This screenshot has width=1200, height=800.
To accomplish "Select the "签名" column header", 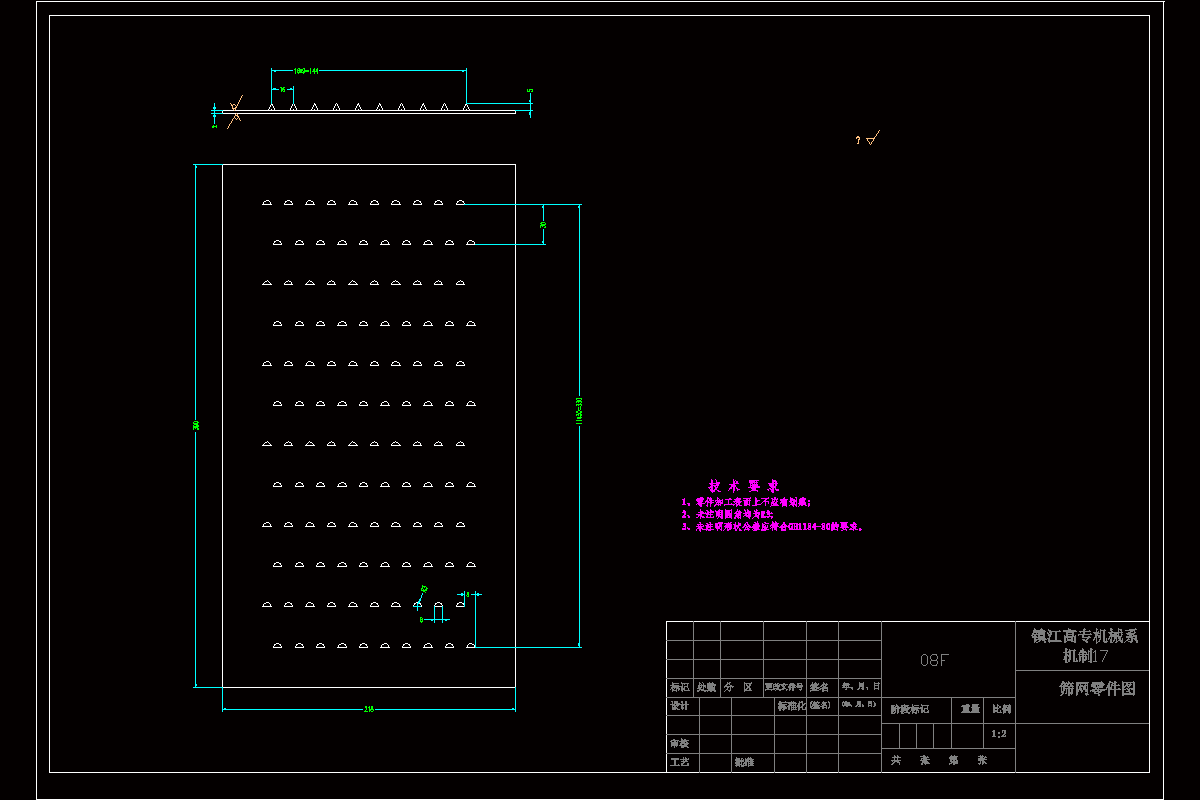I will (x=819, y=687).
